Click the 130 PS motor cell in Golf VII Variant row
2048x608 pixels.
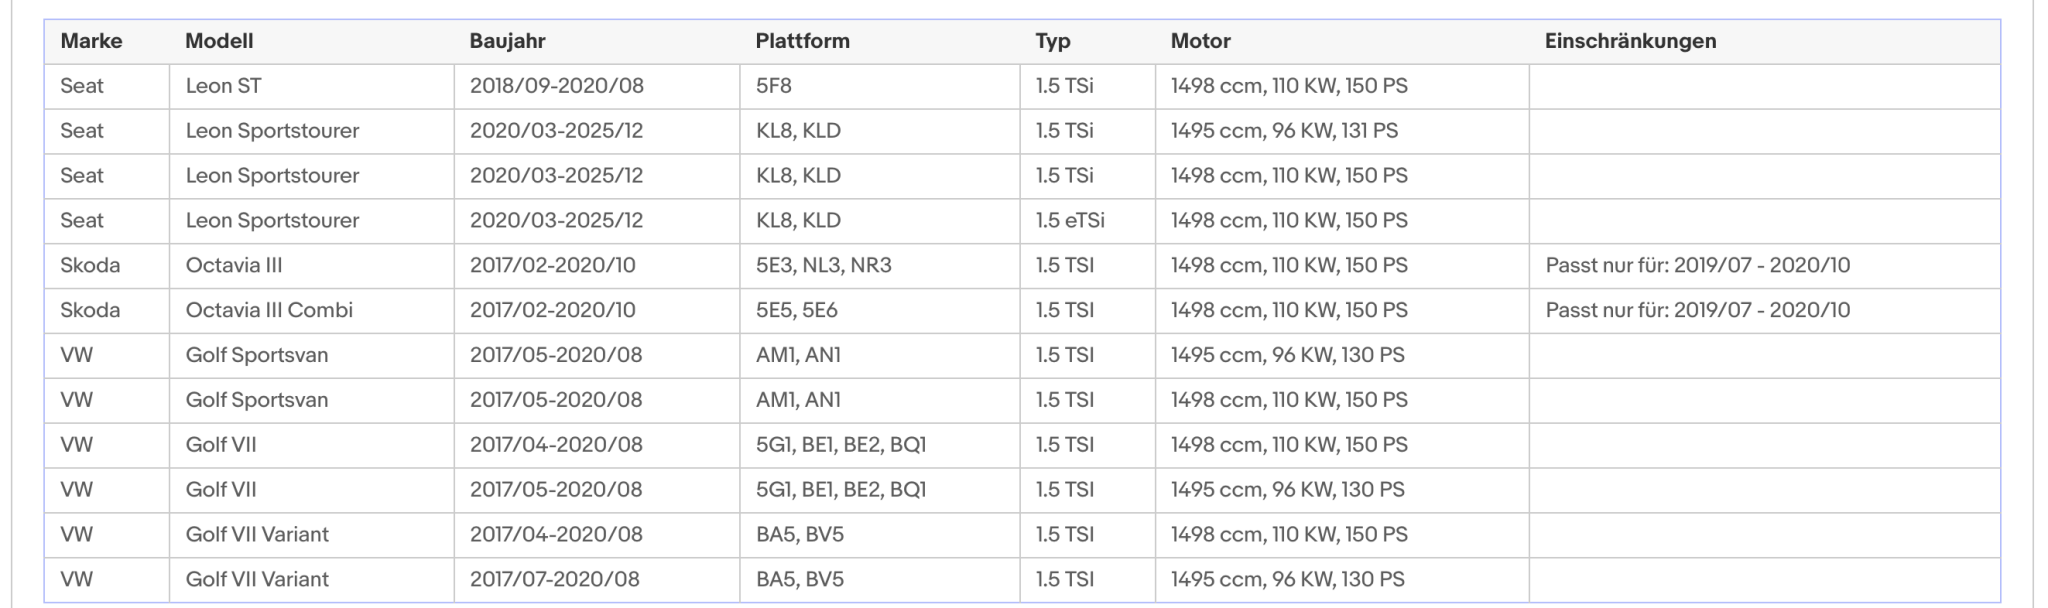(1342, 579)
